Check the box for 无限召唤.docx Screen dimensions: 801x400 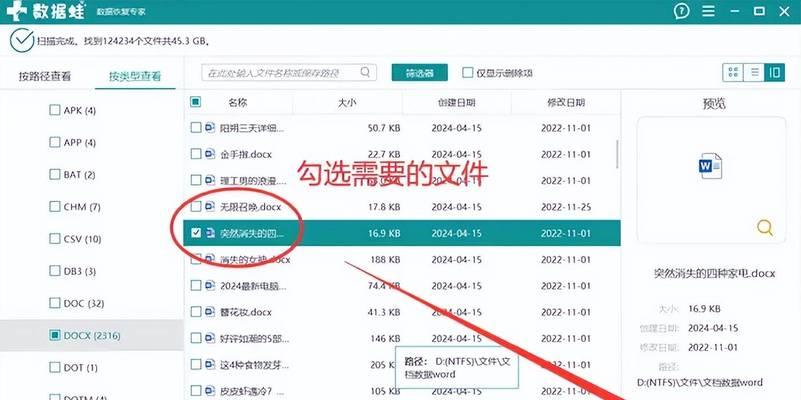pyautogui.click(x=196, y=206)
